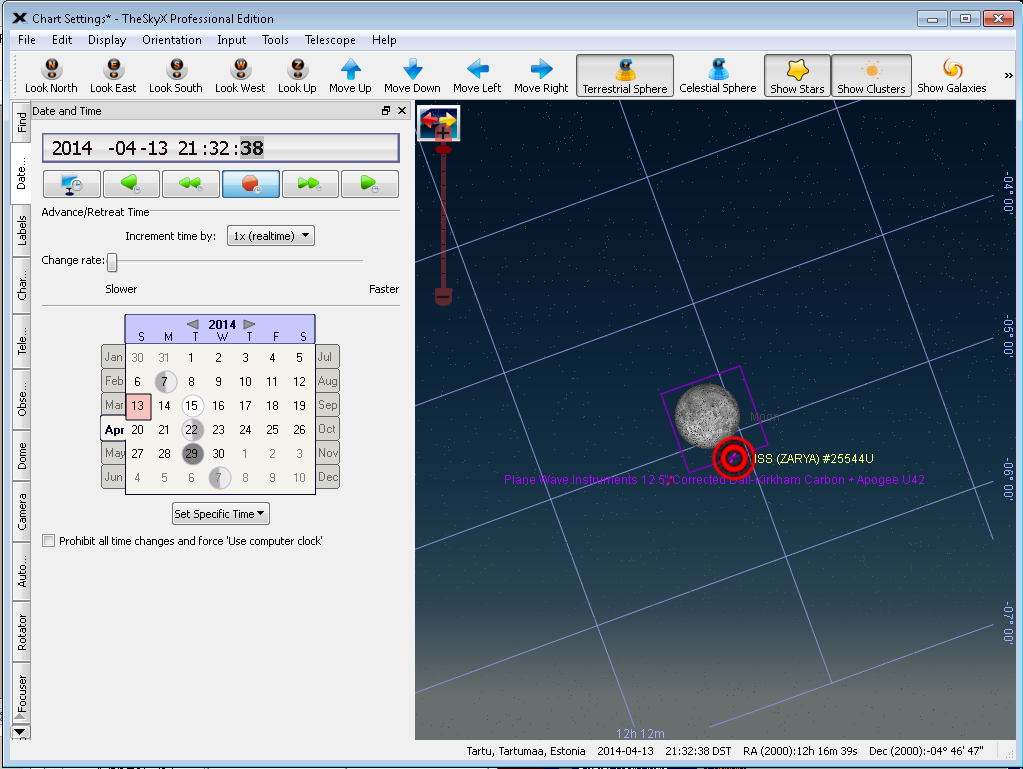Click the use computer clock button
This screenshot has width=1023, height=769.
click(x=71, y=184)
